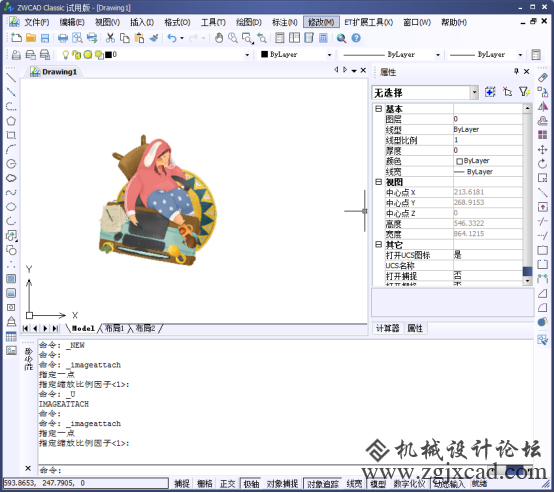Open the 绘图(D) menu
Image resolution: width=554 pixels, height=493 pixels.
tap(249, 22)
